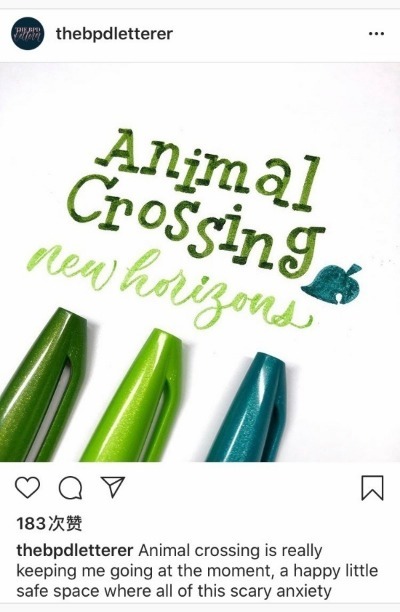Tap the dark green pen cap
400x612 pixels.
(39, 384)
